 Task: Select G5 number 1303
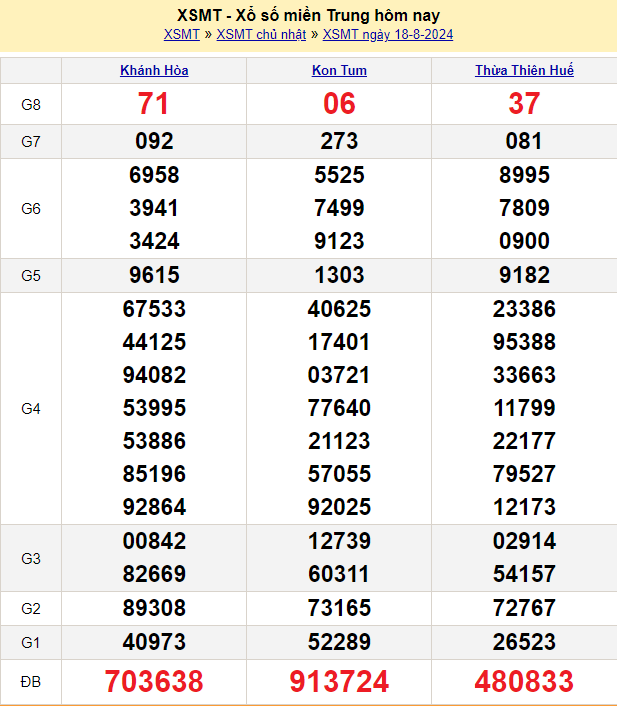click(x=339, y=275)
